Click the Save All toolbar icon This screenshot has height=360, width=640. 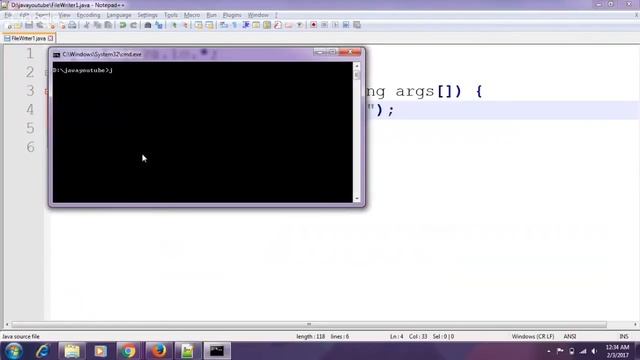pos(40,25)
